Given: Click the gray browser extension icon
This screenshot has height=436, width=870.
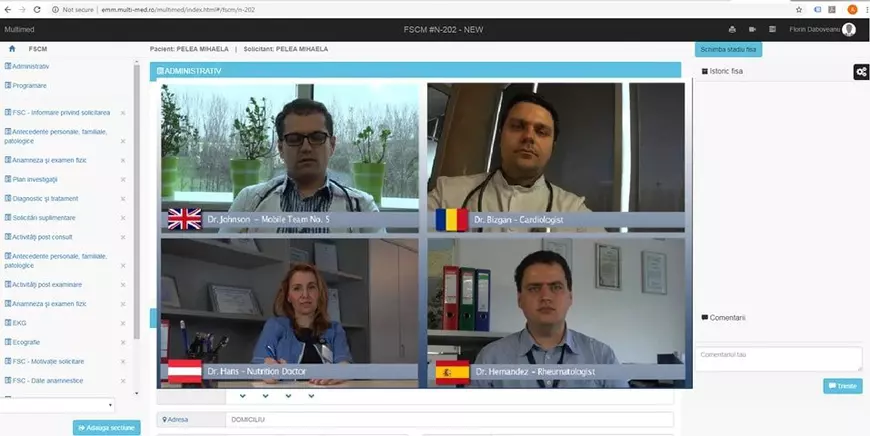Looking at the screenshot, I should tap(832, 9).
